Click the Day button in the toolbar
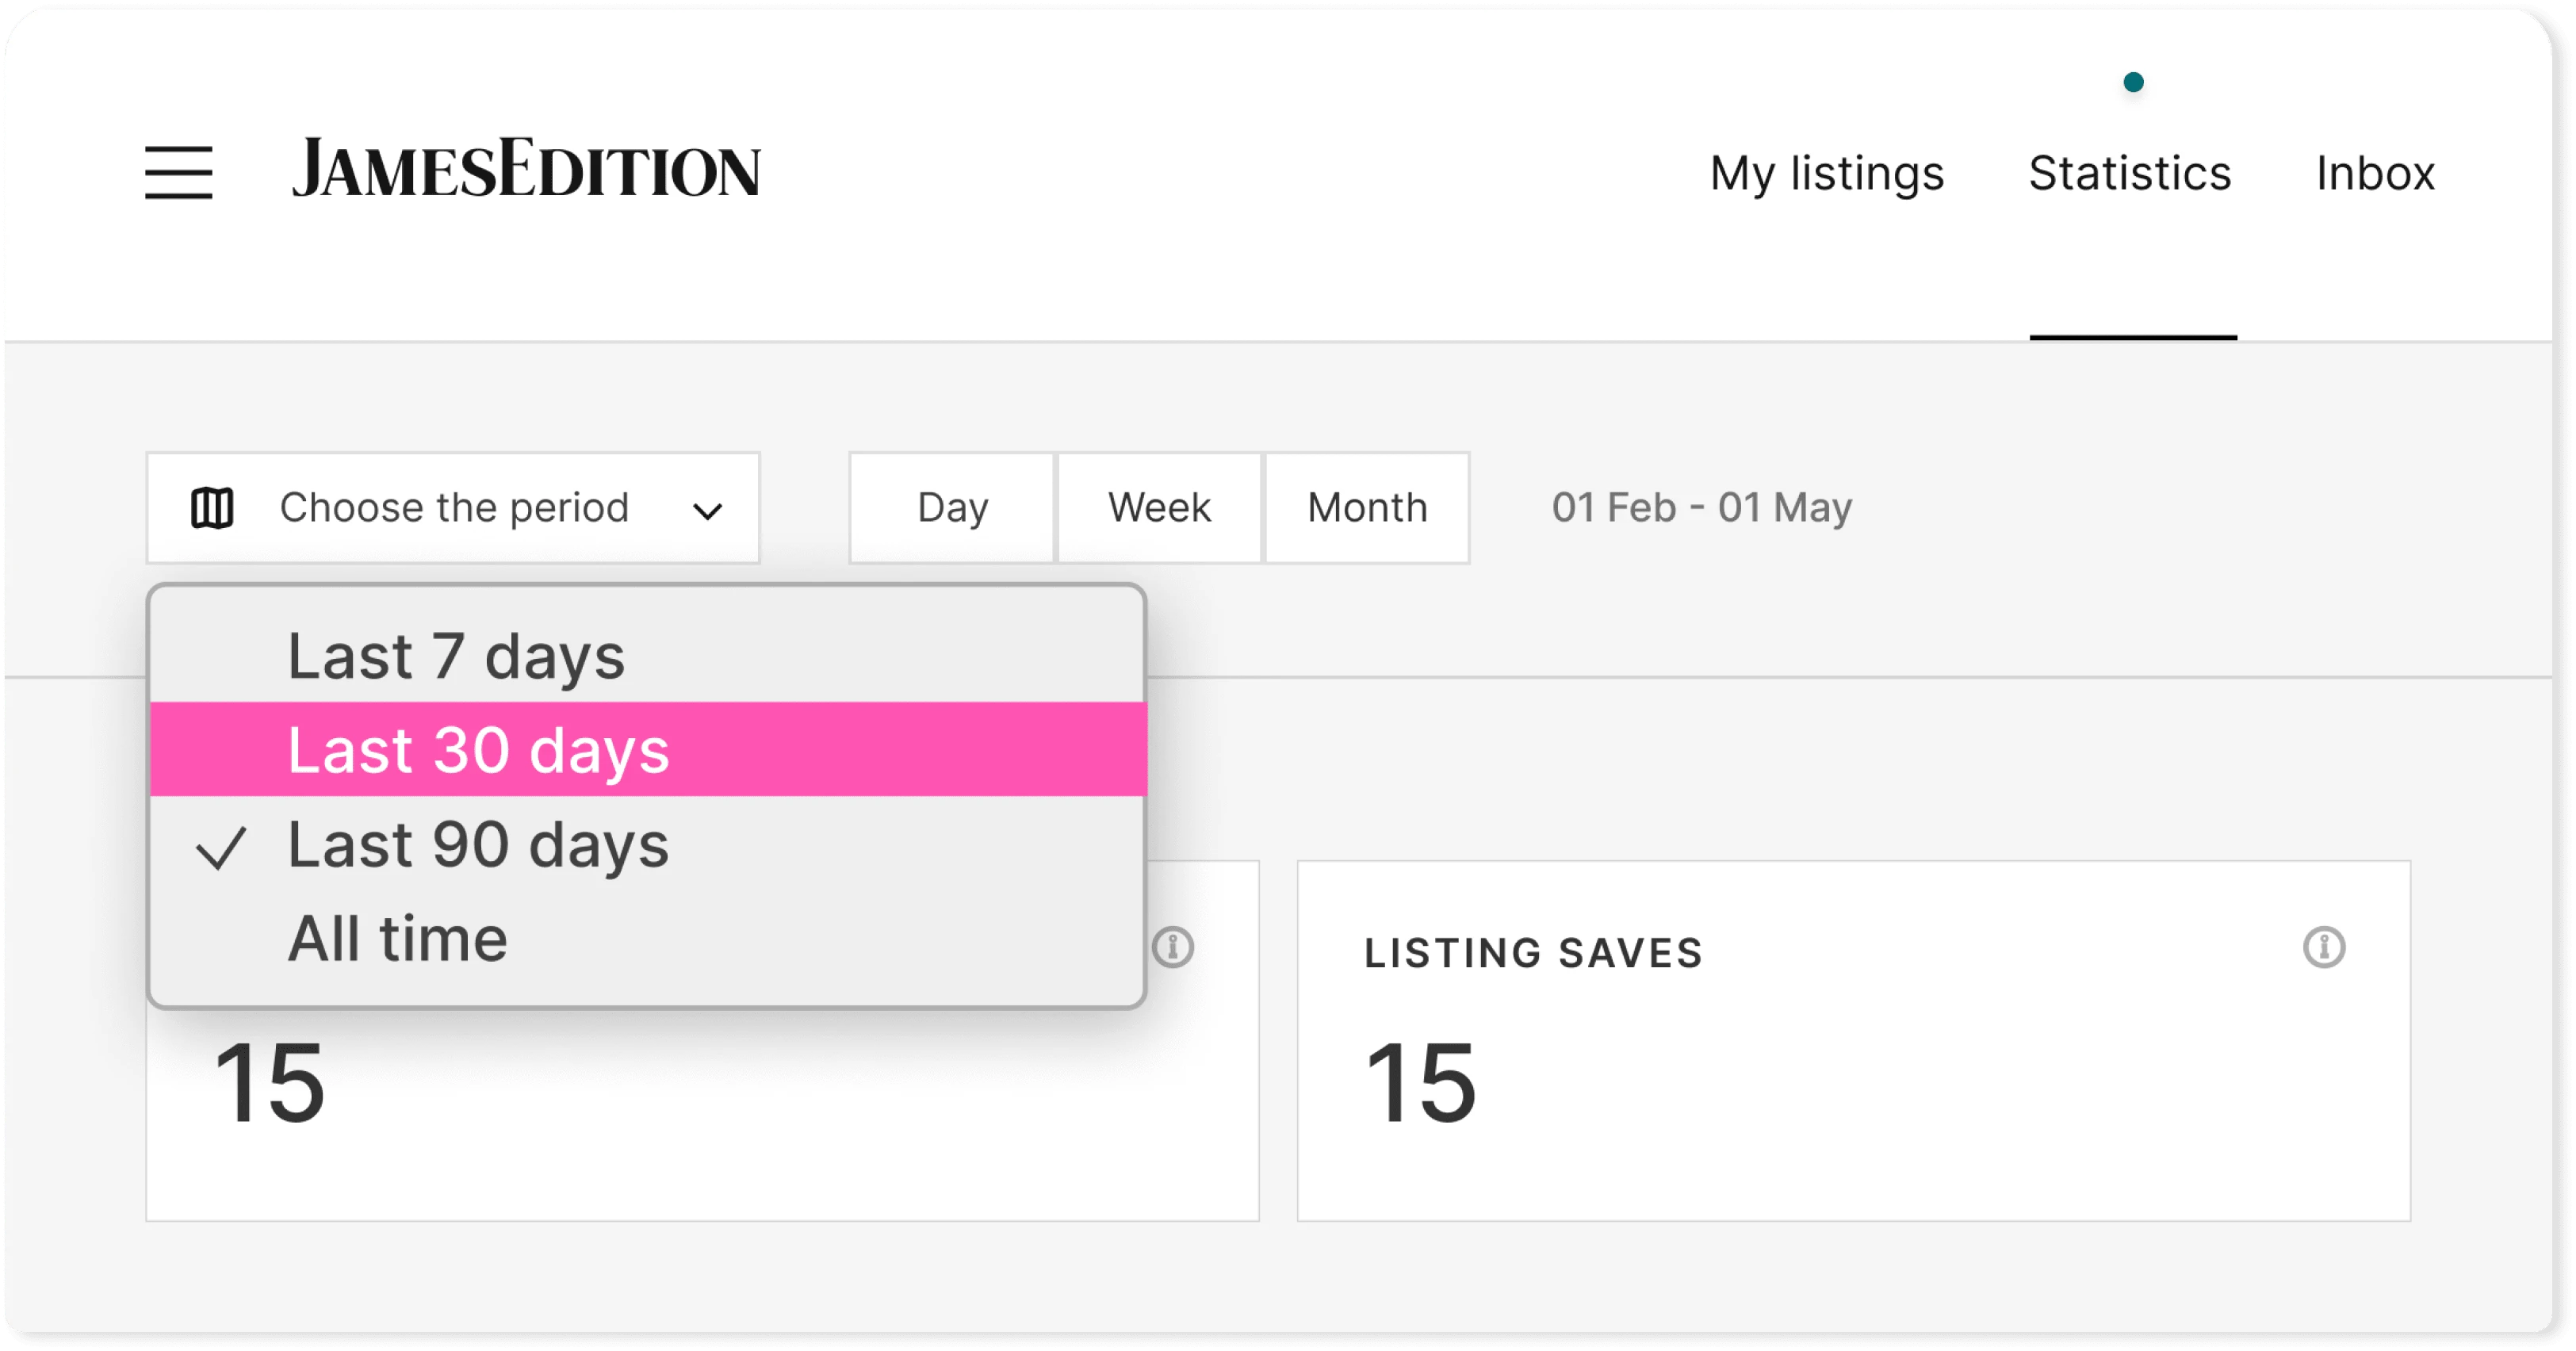Viewport: 2576px width, 1351px height. coord(951,507)
